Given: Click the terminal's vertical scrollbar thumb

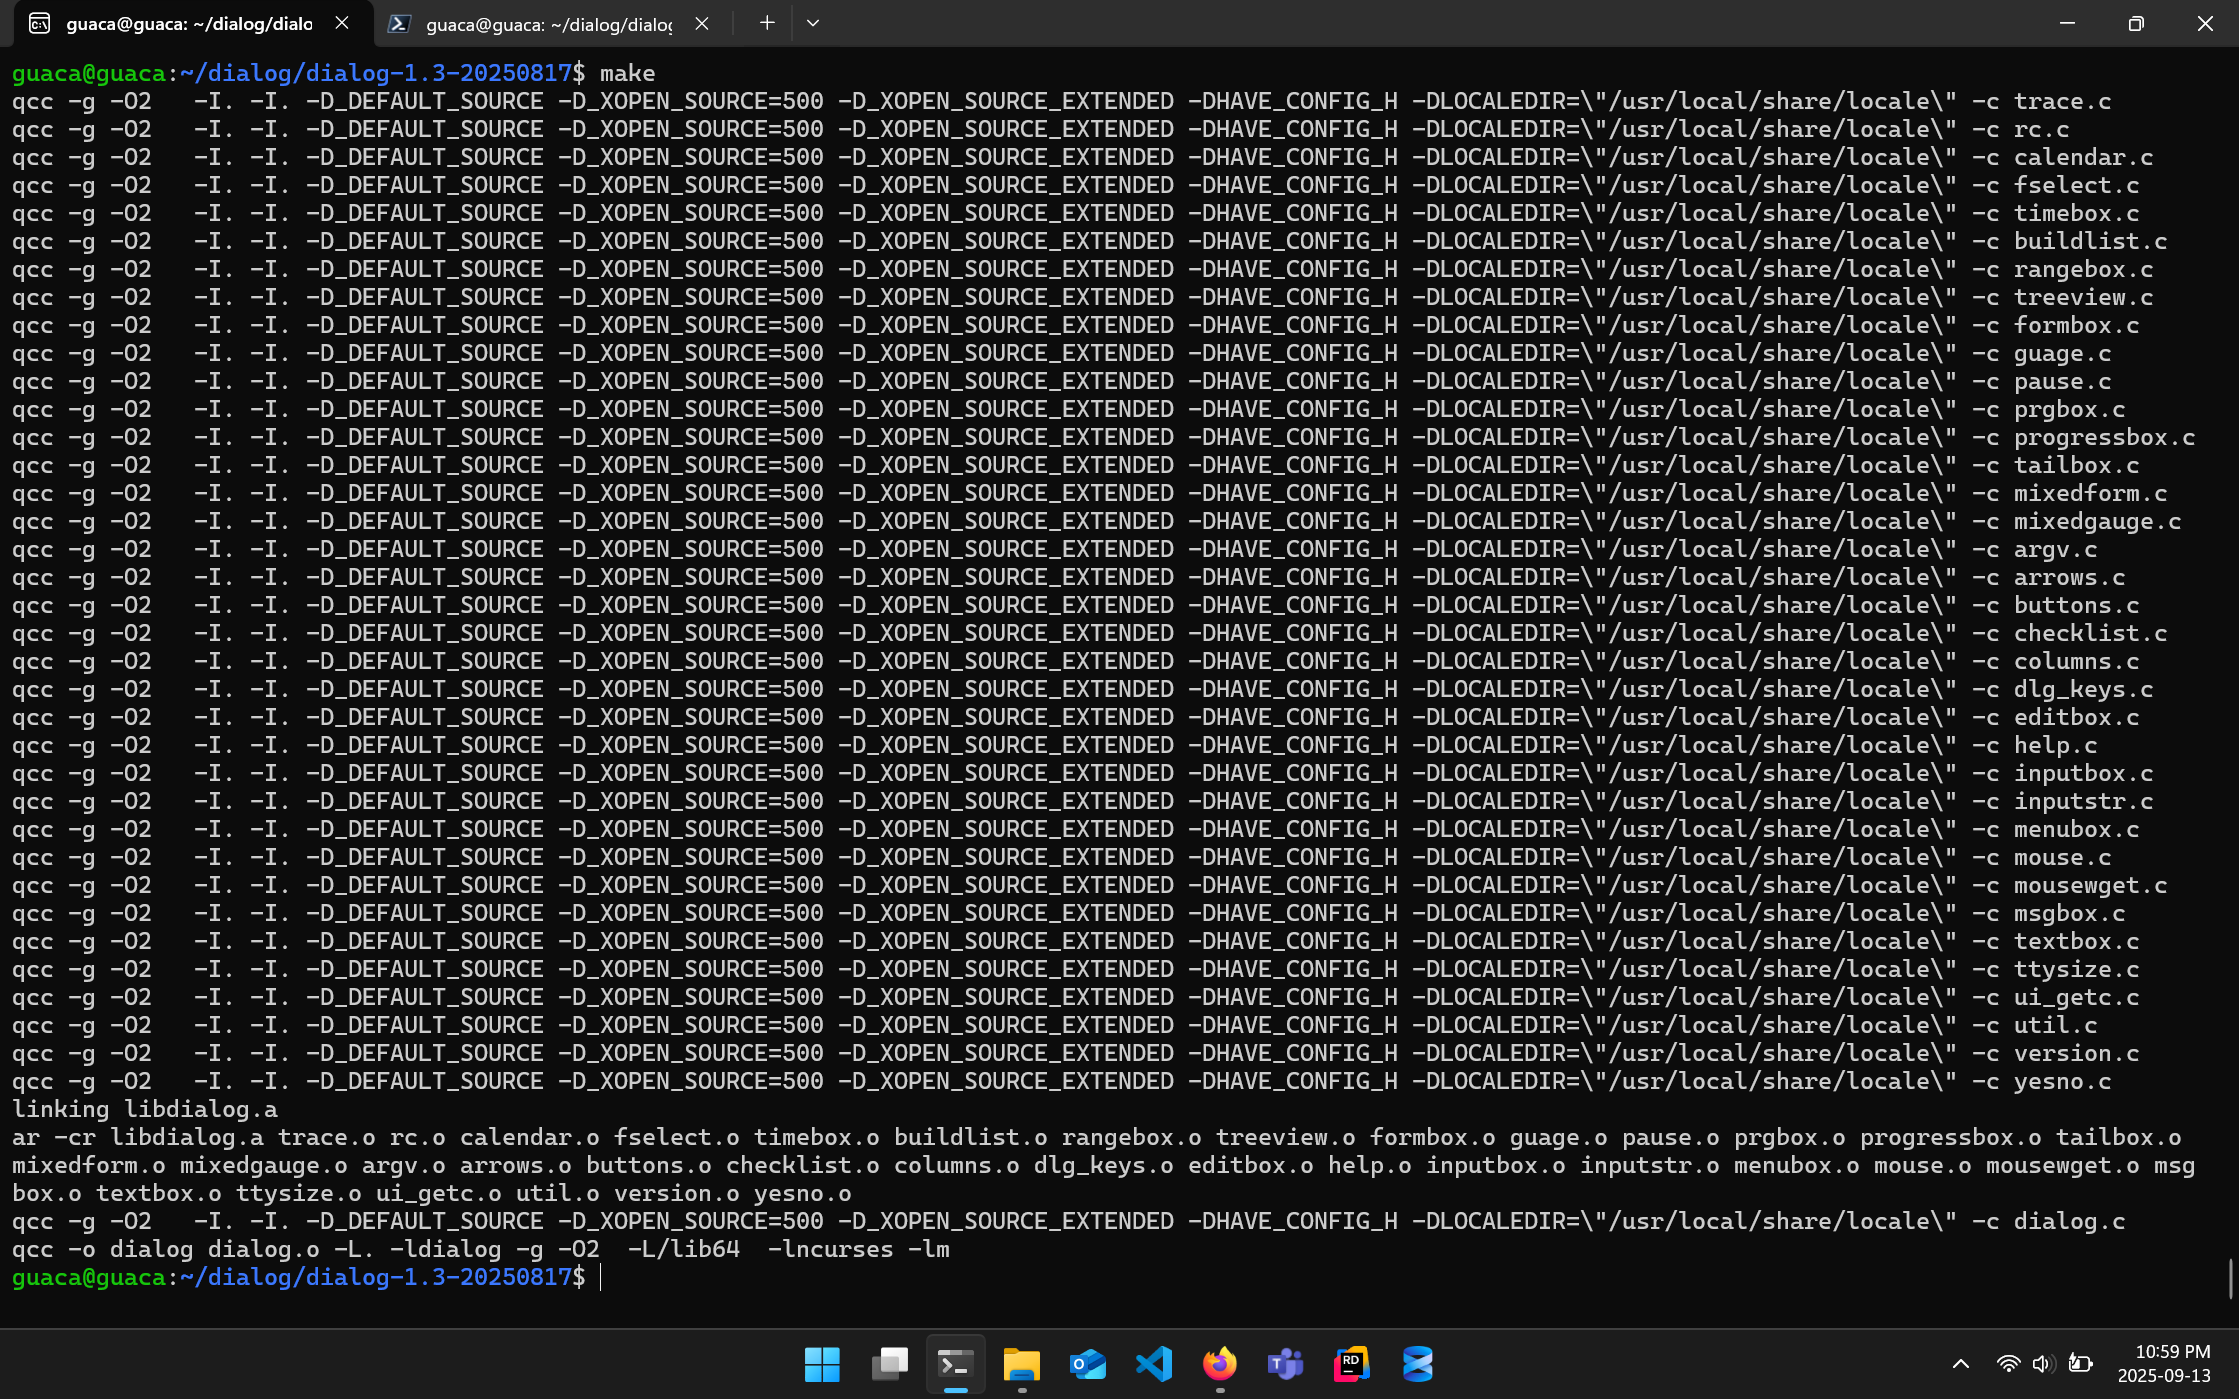Looking at the screenshot, I should [x=2231, y=1278].
